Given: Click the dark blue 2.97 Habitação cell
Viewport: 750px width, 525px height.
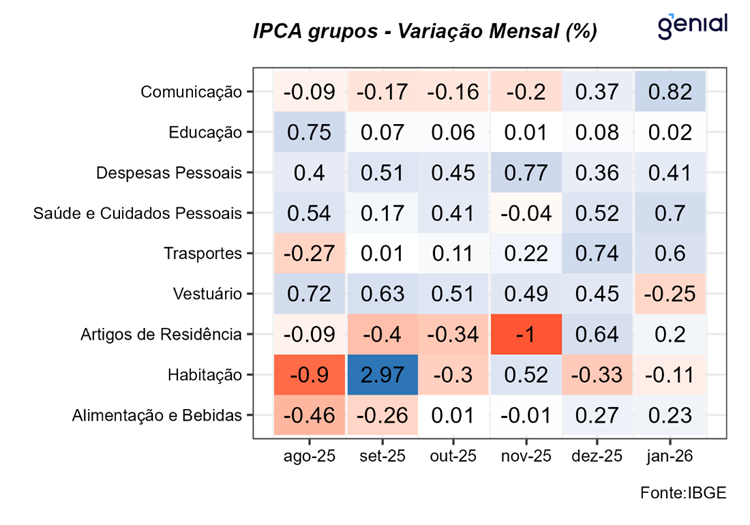Looking at the screenshot, I should 381,375.
